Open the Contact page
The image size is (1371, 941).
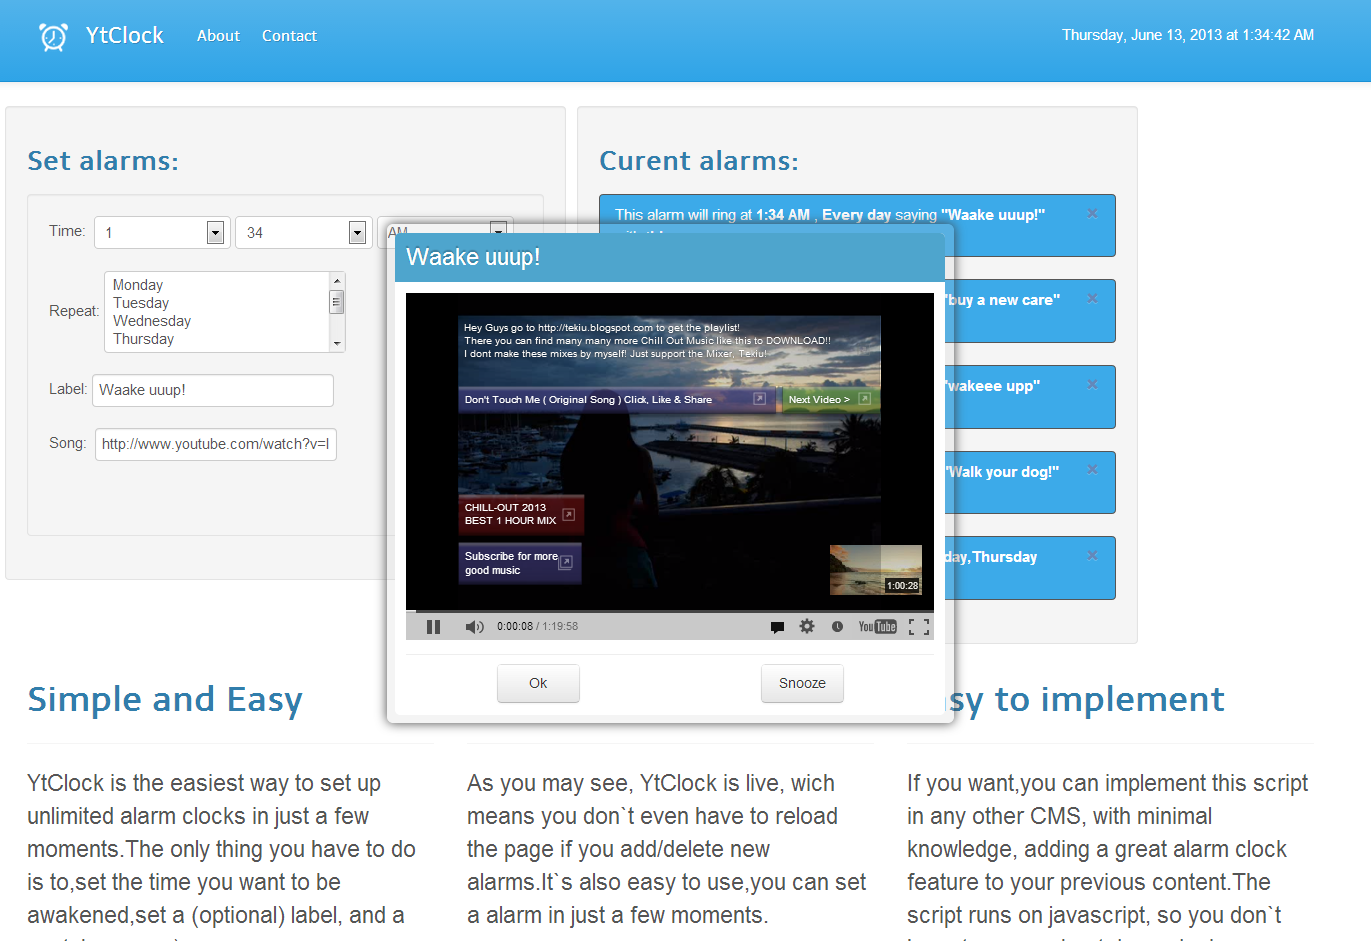point(289,35)
